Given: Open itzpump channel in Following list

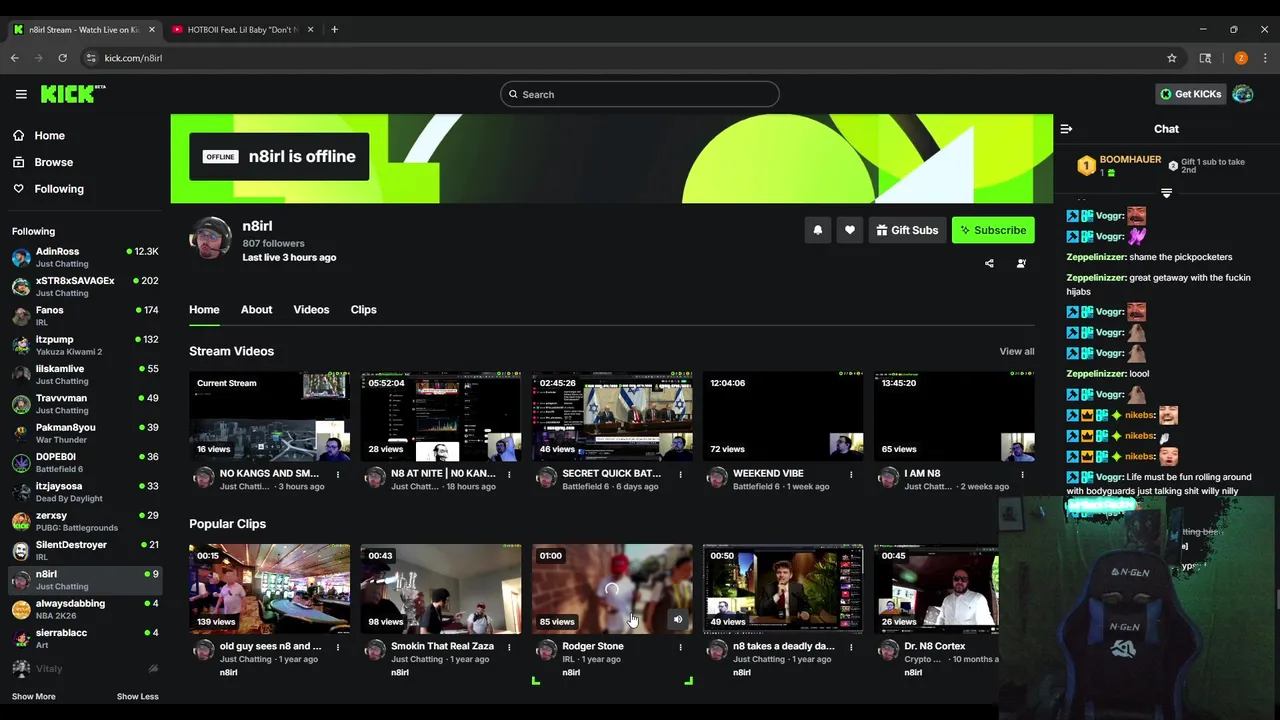Looking at the screenshot, I should pyautogui.click(x=84, y=345).
